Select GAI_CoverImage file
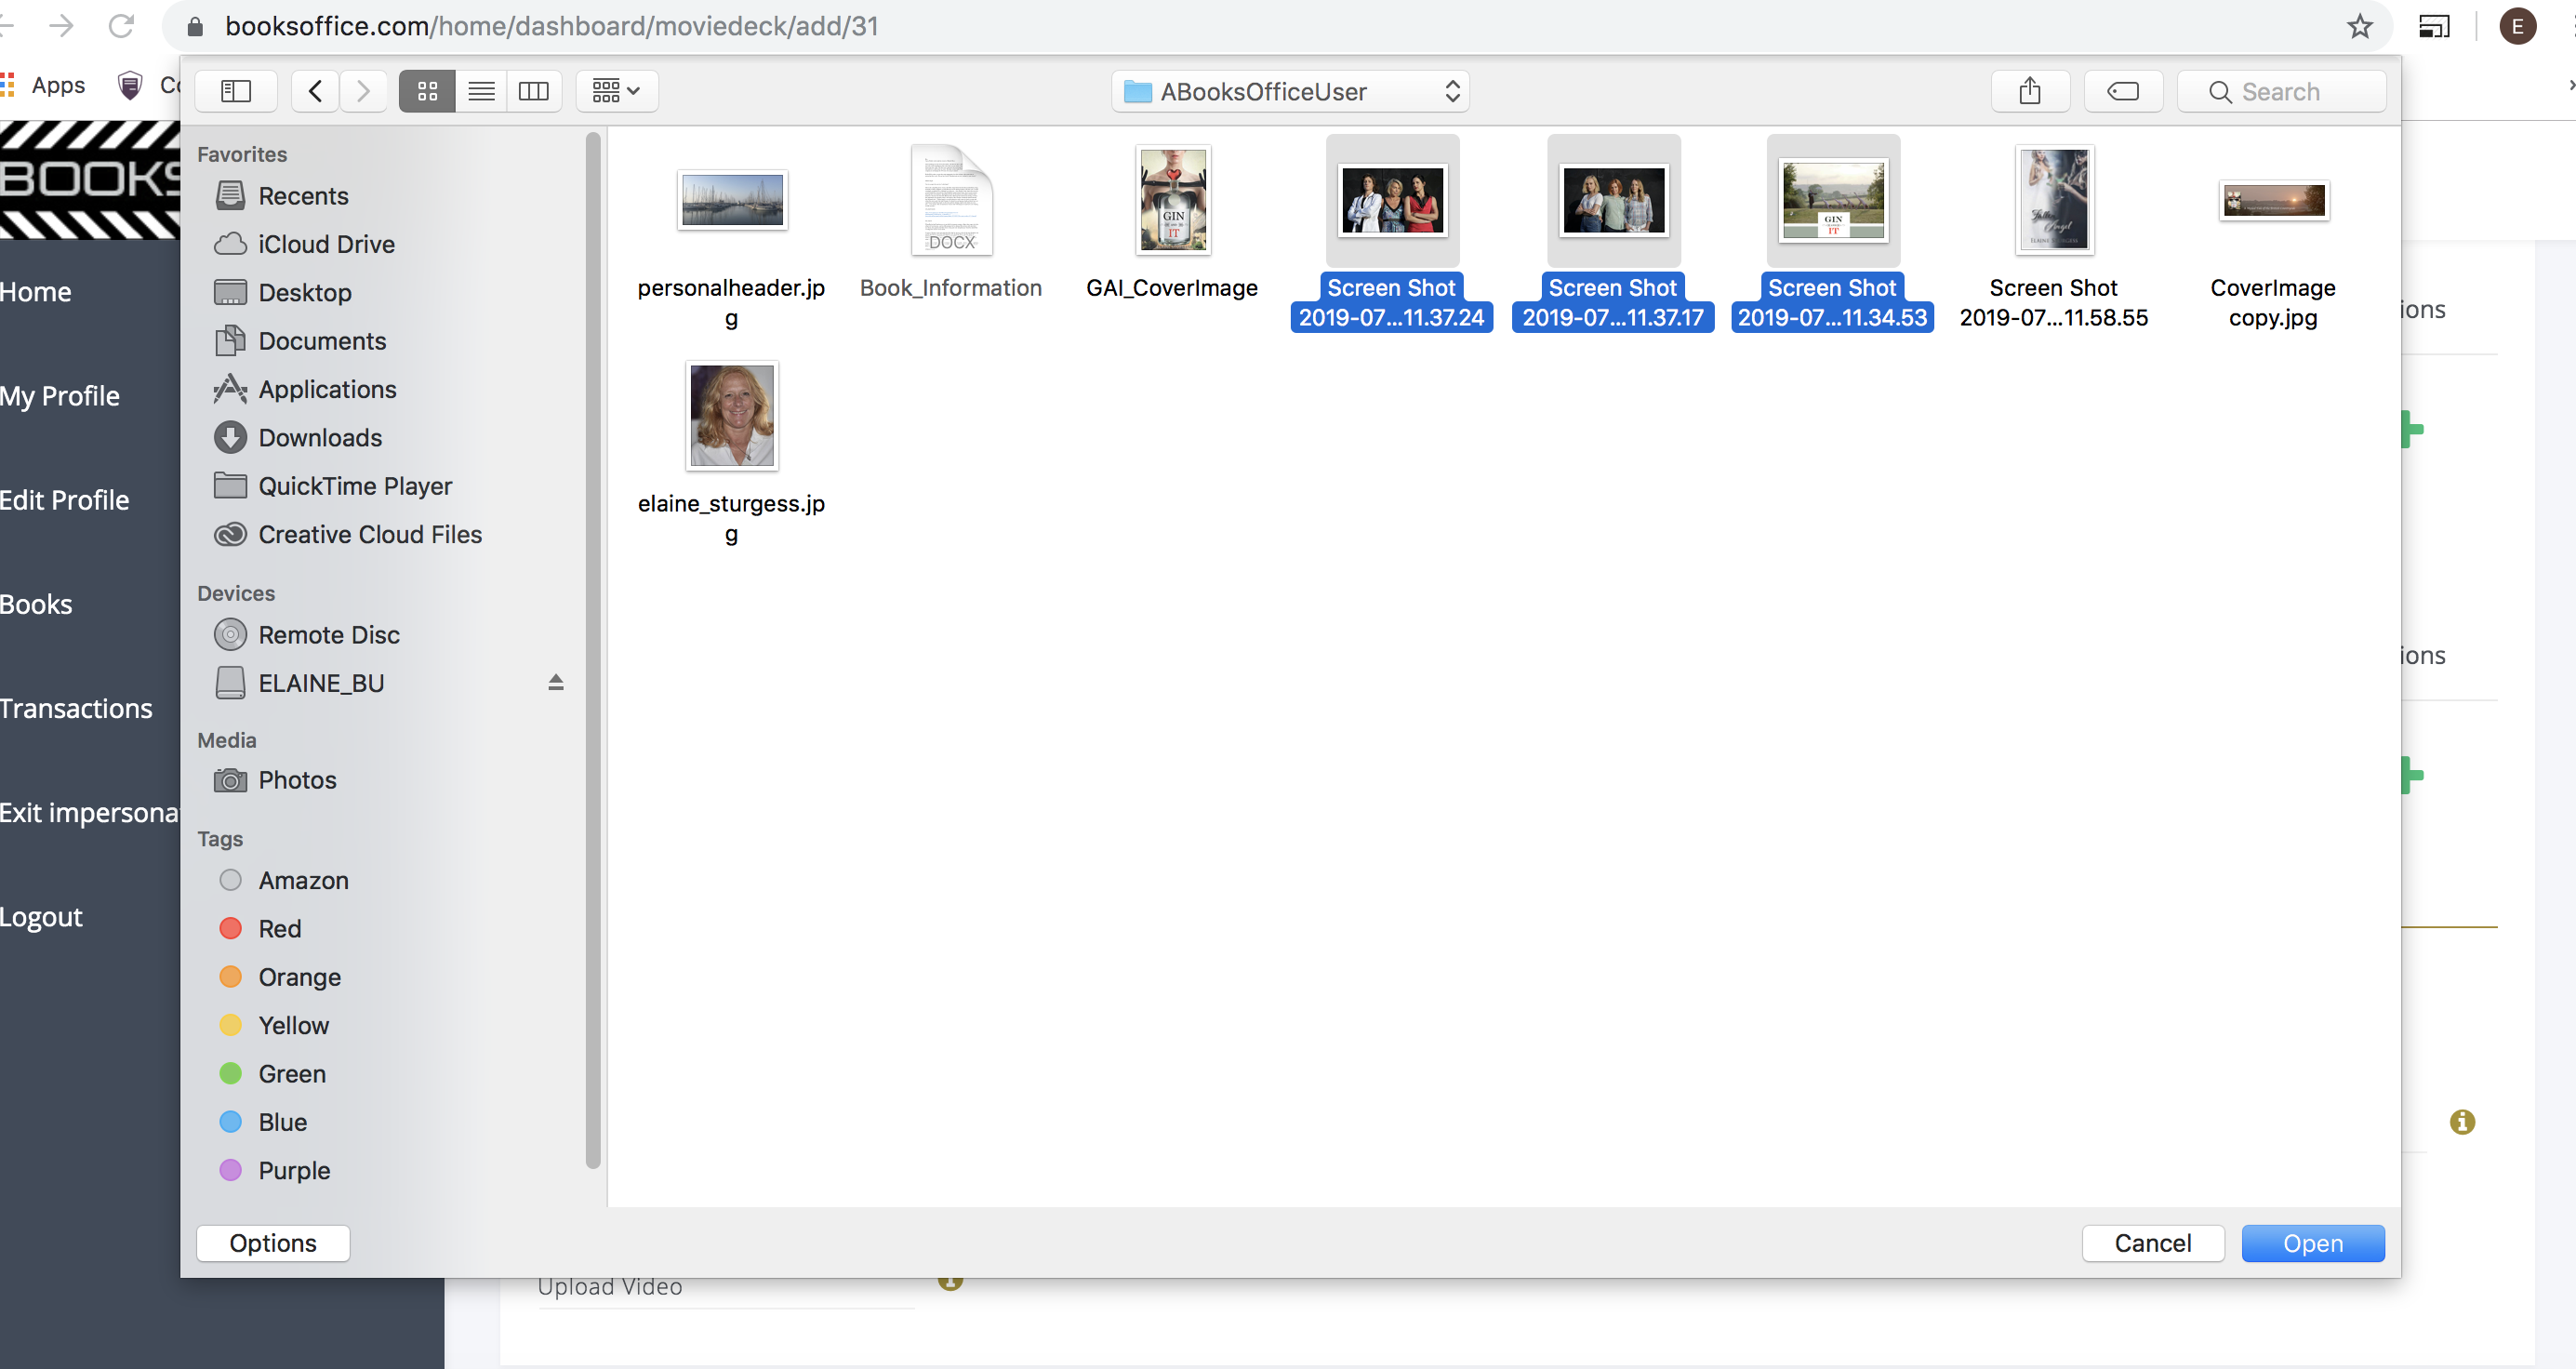Viewport: 2576px width, 1369px height. click(1172, 201)
